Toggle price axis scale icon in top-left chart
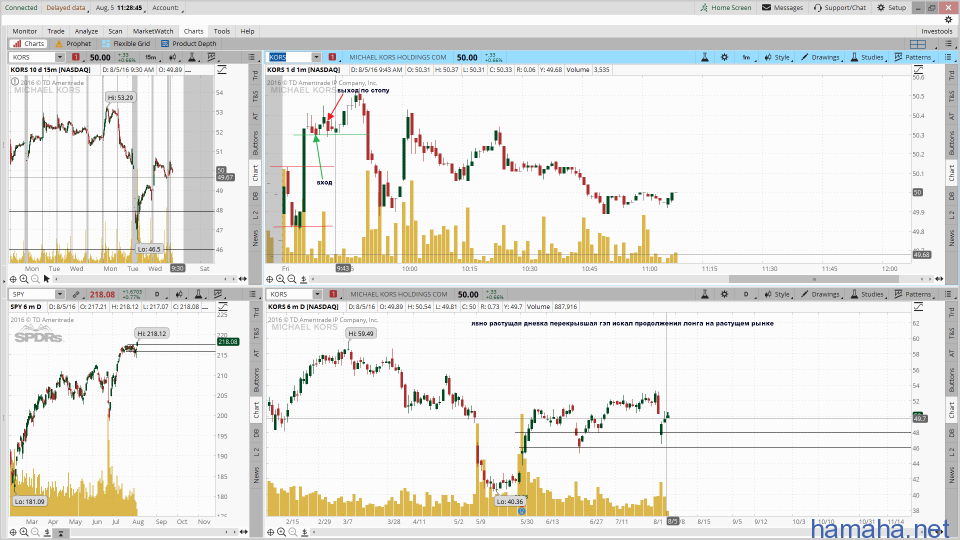The height and width of the screenshot is (540, 960). (222, 70)
